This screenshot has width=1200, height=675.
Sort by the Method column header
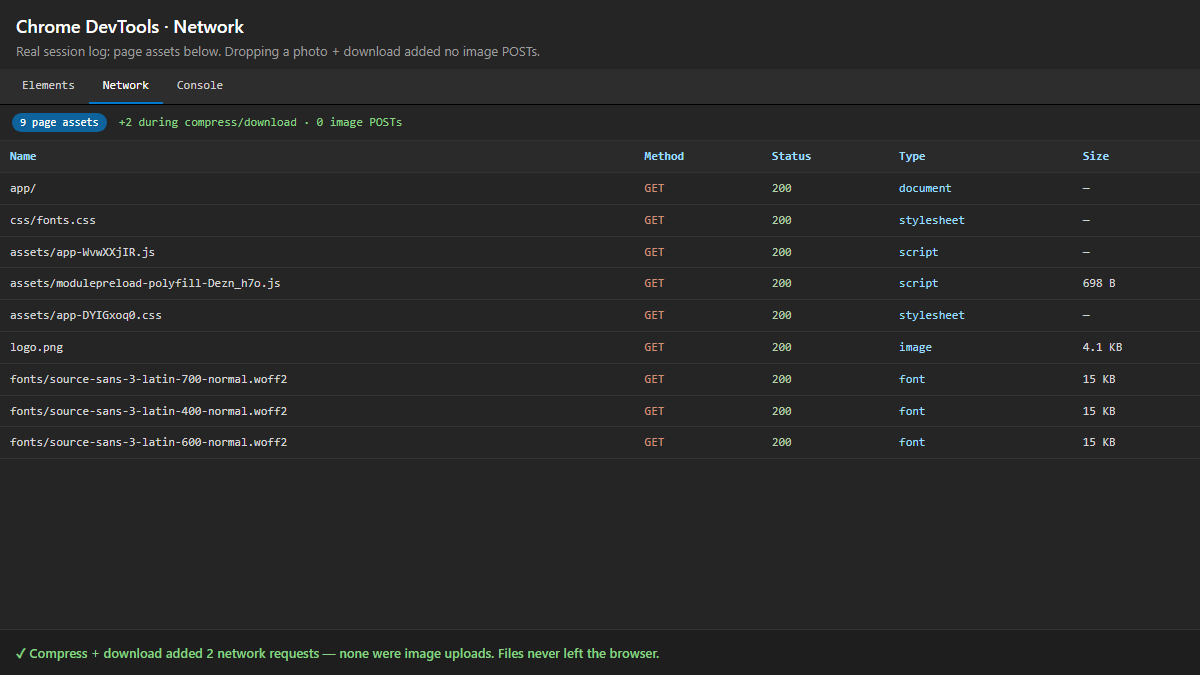664,156
